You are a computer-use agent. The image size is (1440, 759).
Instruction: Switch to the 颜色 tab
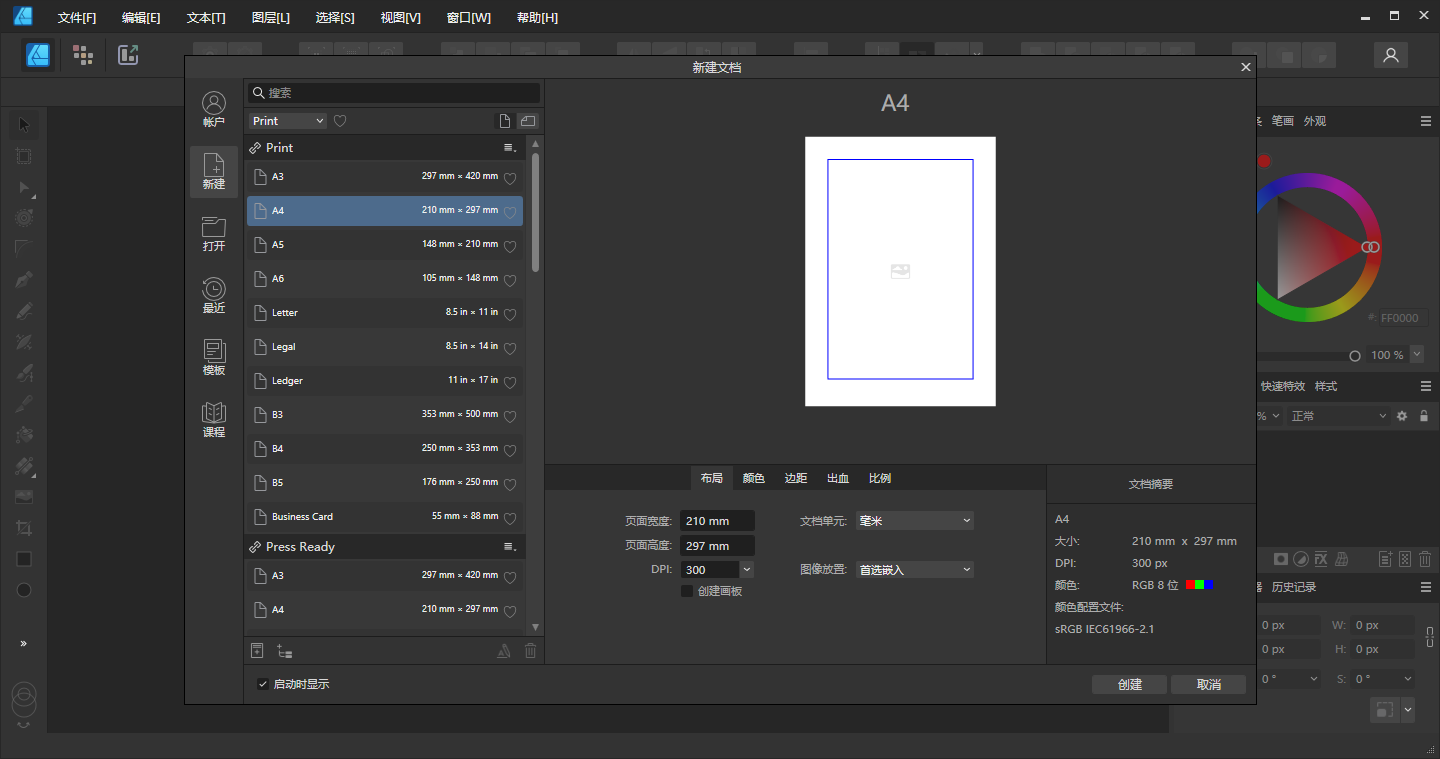754,478
